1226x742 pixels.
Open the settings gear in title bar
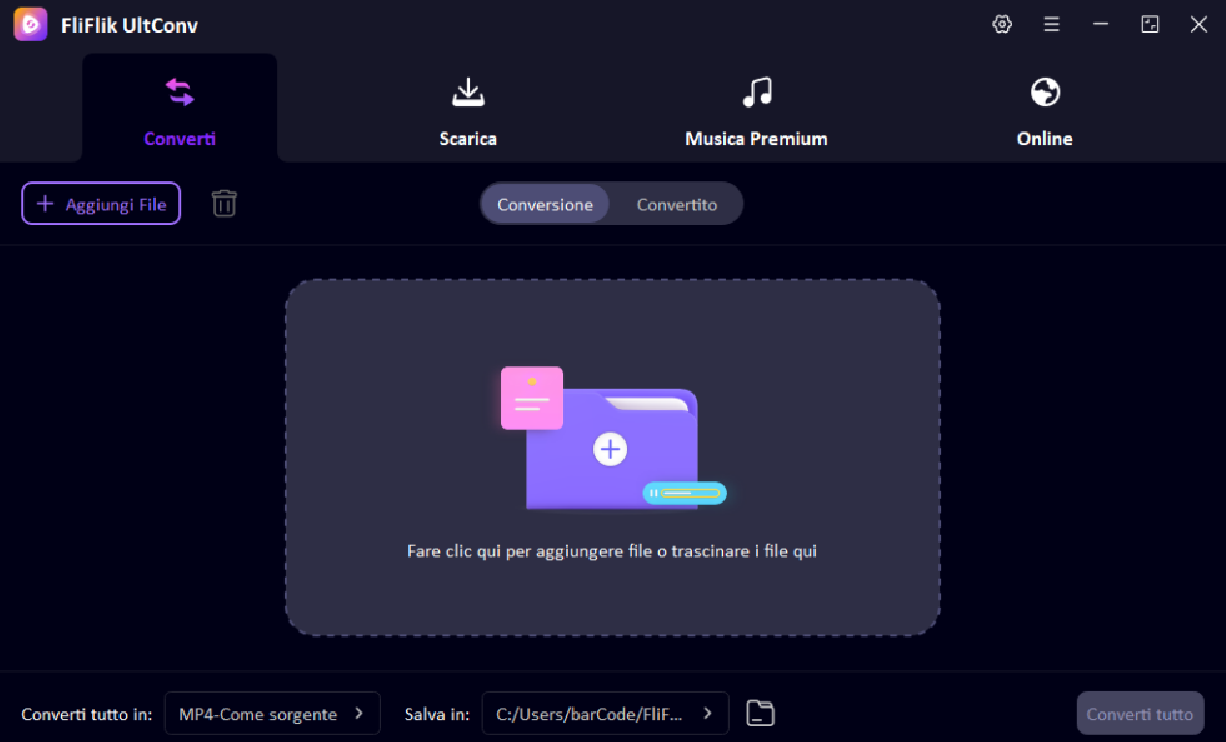1002,25
